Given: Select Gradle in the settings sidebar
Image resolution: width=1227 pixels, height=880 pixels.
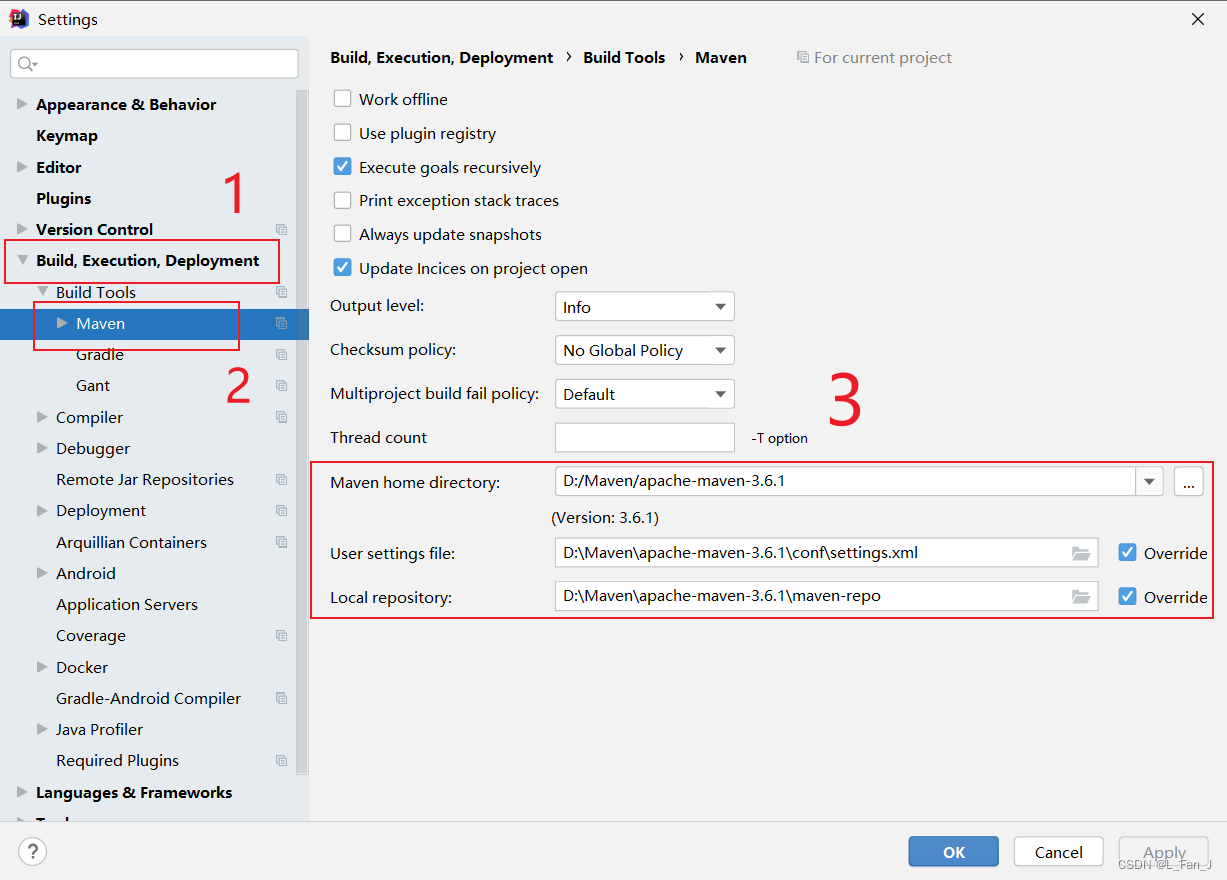Looking at the screenshot, I should click(100, 354).
